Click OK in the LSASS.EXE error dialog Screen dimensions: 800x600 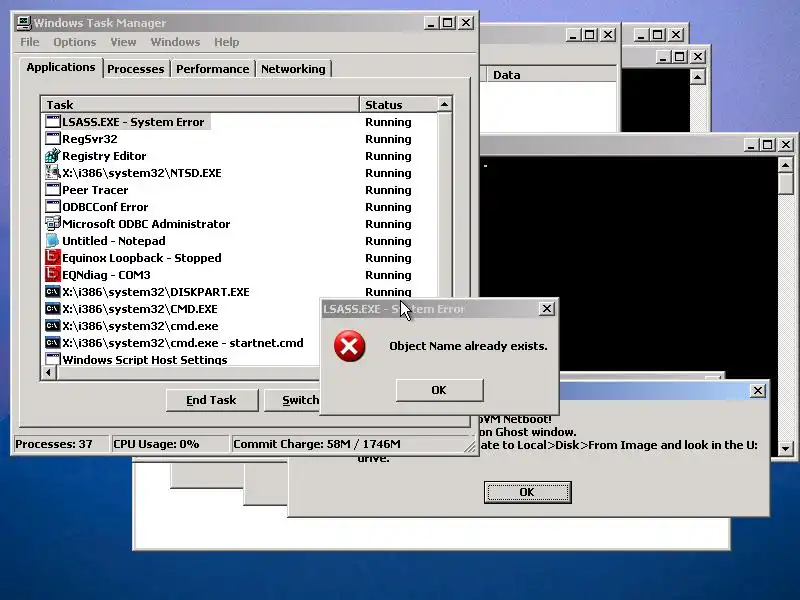click(439, 390)
